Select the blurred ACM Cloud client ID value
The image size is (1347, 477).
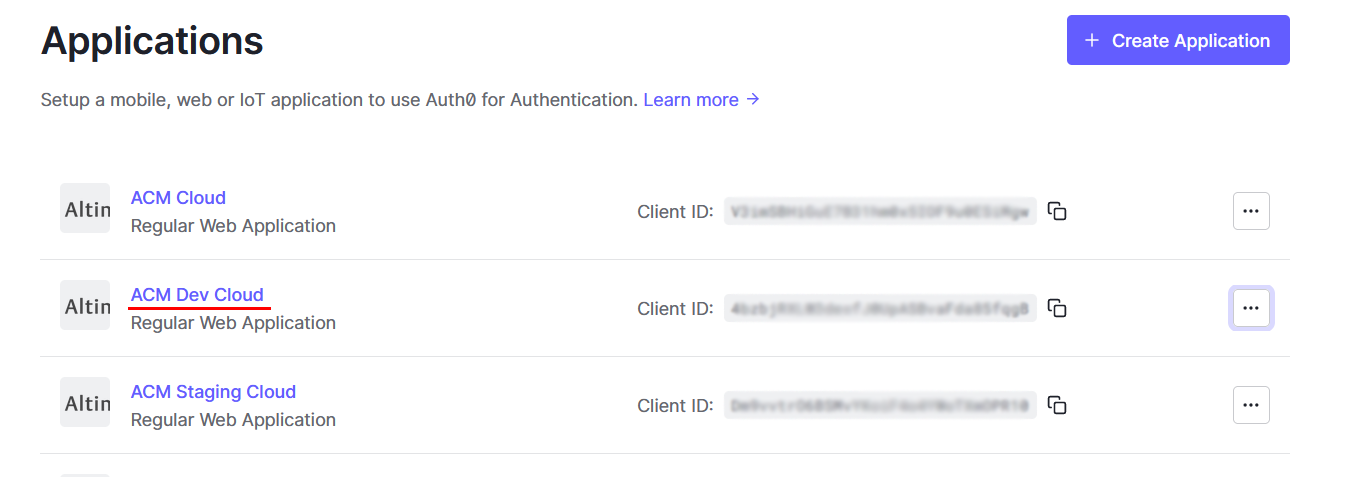(x=880, y=211)
